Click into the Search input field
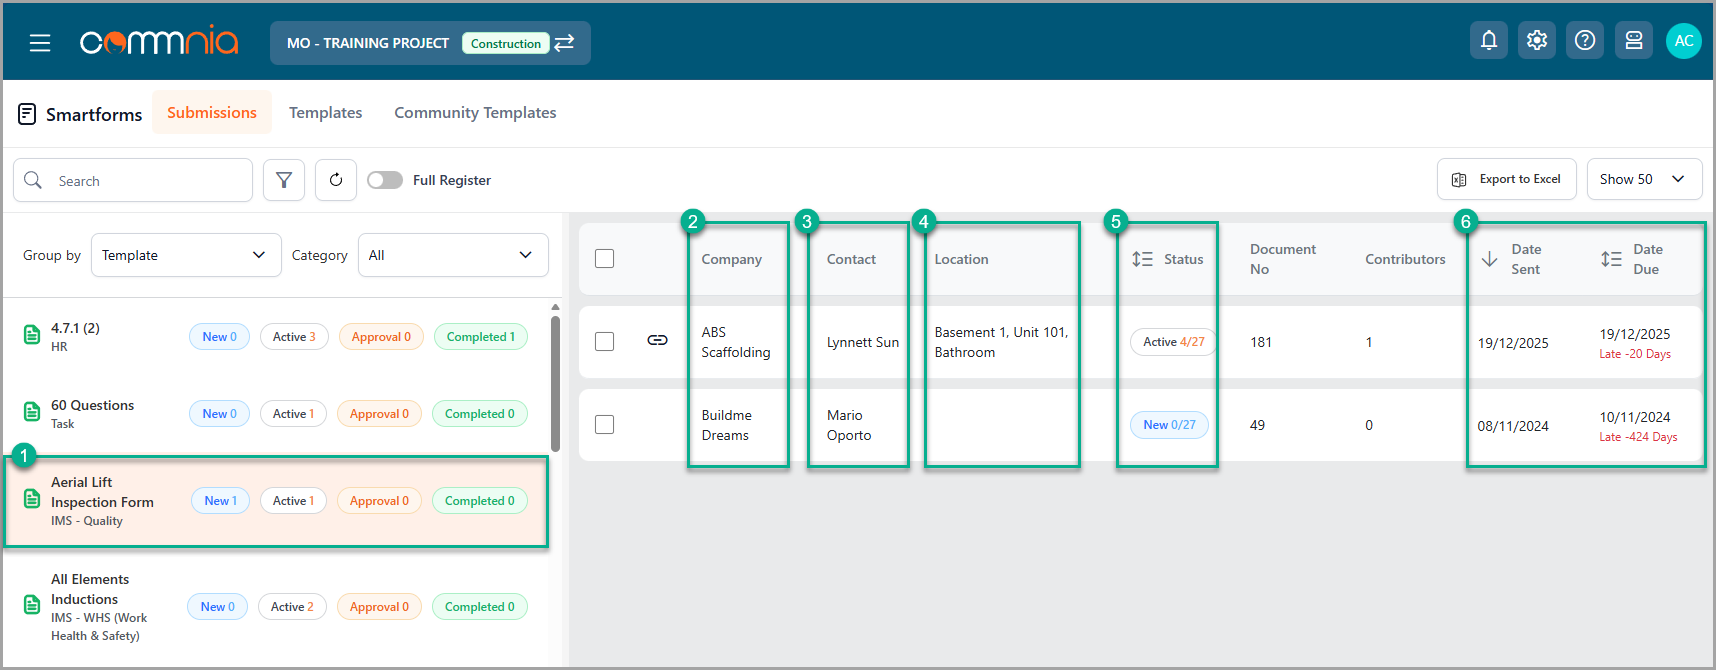Viewport: 1716px width, 670px height. [x=150, y=181]
